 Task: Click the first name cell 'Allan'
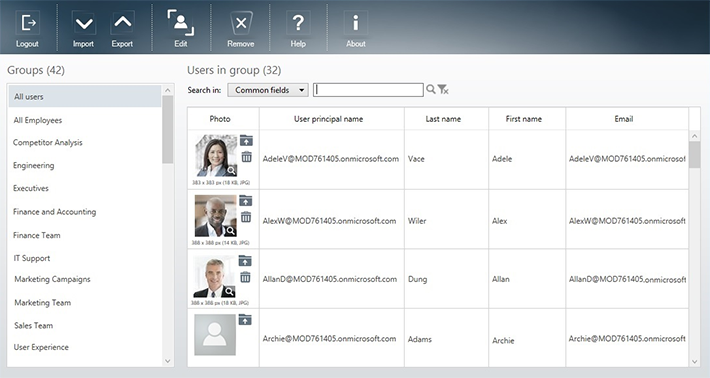(527, 279)
